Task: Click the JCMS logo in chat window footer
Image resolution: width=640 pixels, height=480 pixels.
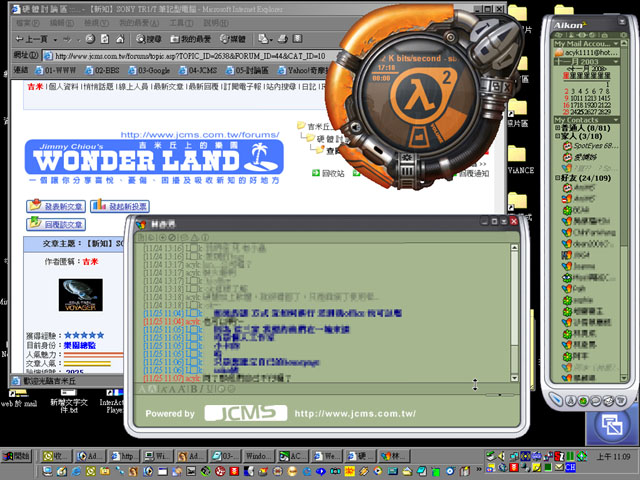Action: (246, 413)
